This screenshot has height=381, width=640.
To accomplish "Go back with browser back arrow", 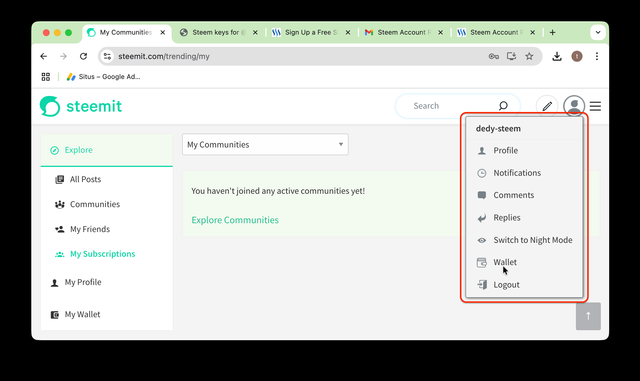I will 44,56.
